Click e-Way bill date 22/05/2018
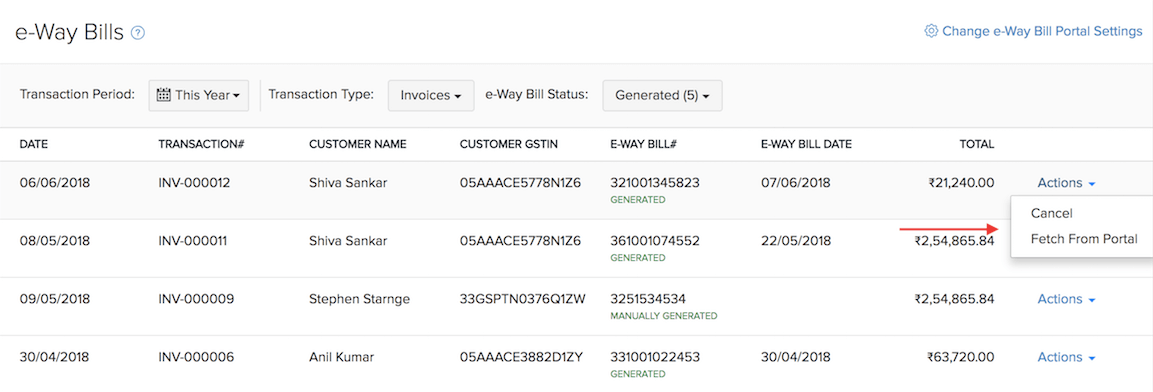1153x392 pixels. click(796, 240)
